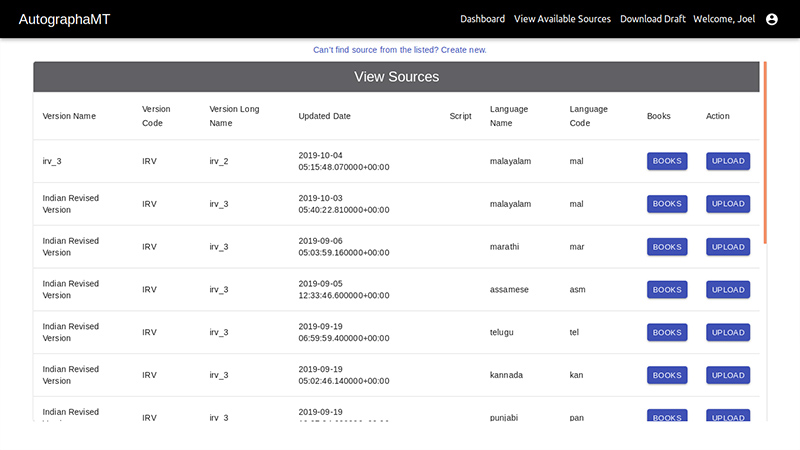Viewport: 800px width, 450px height.
Task: Open Books for the marathi source
Action: 667,246
